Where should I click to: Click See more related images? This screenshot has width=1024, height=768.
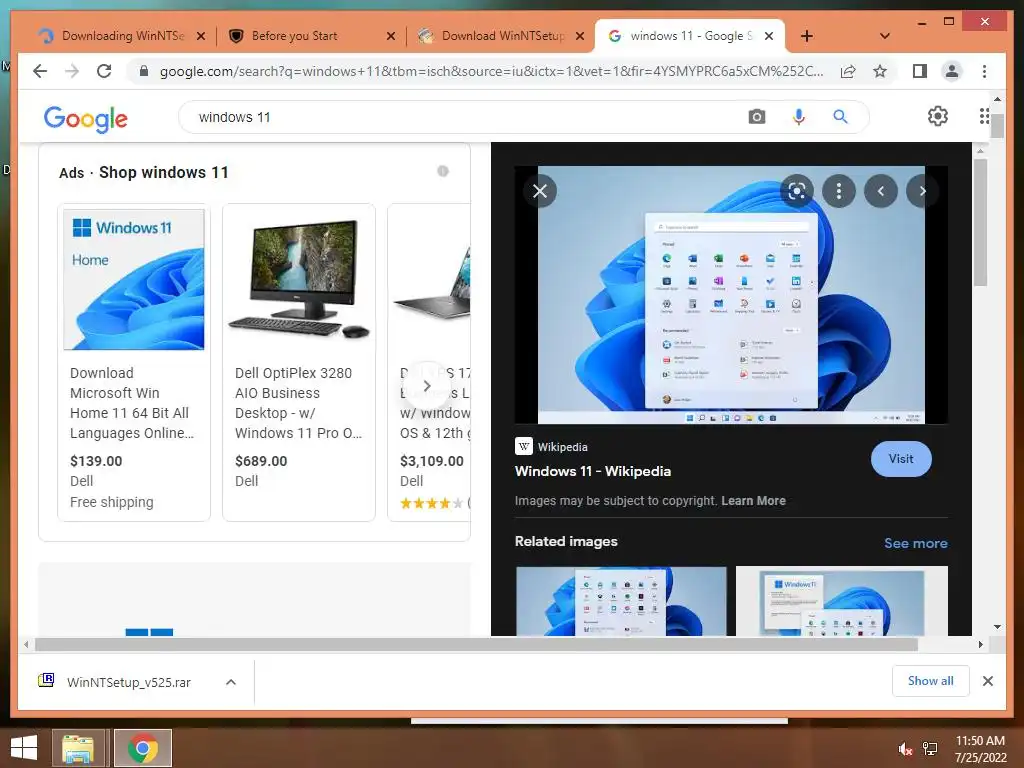pos(916,543)
